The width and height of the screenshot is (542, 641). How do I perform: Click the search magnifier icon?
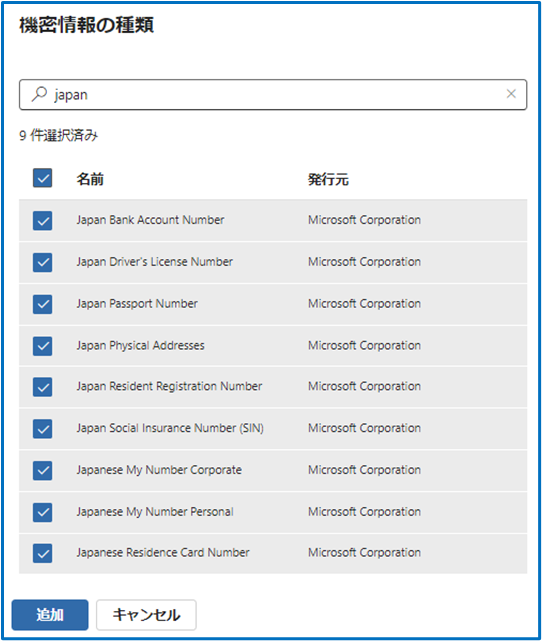point(39,94)
